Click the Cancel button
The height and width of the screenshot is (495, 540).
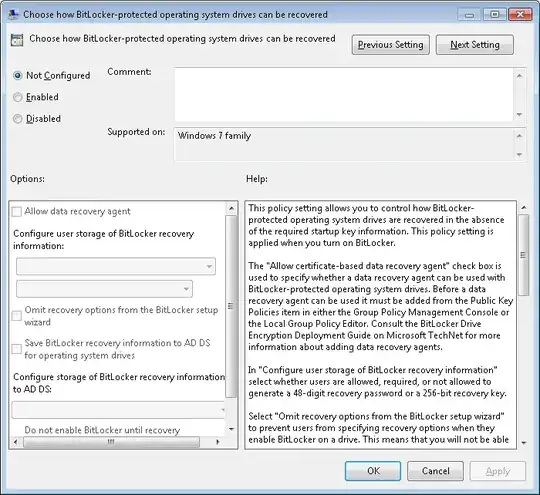(435, 471)
